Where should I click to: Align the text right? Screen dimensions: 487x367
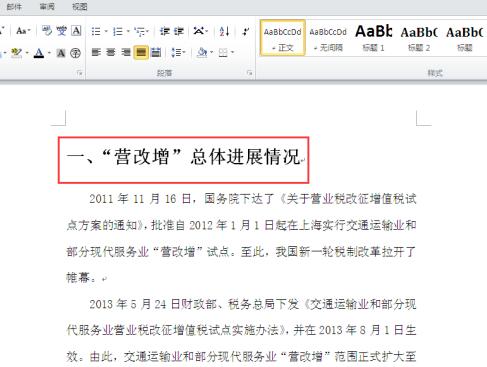126,52
